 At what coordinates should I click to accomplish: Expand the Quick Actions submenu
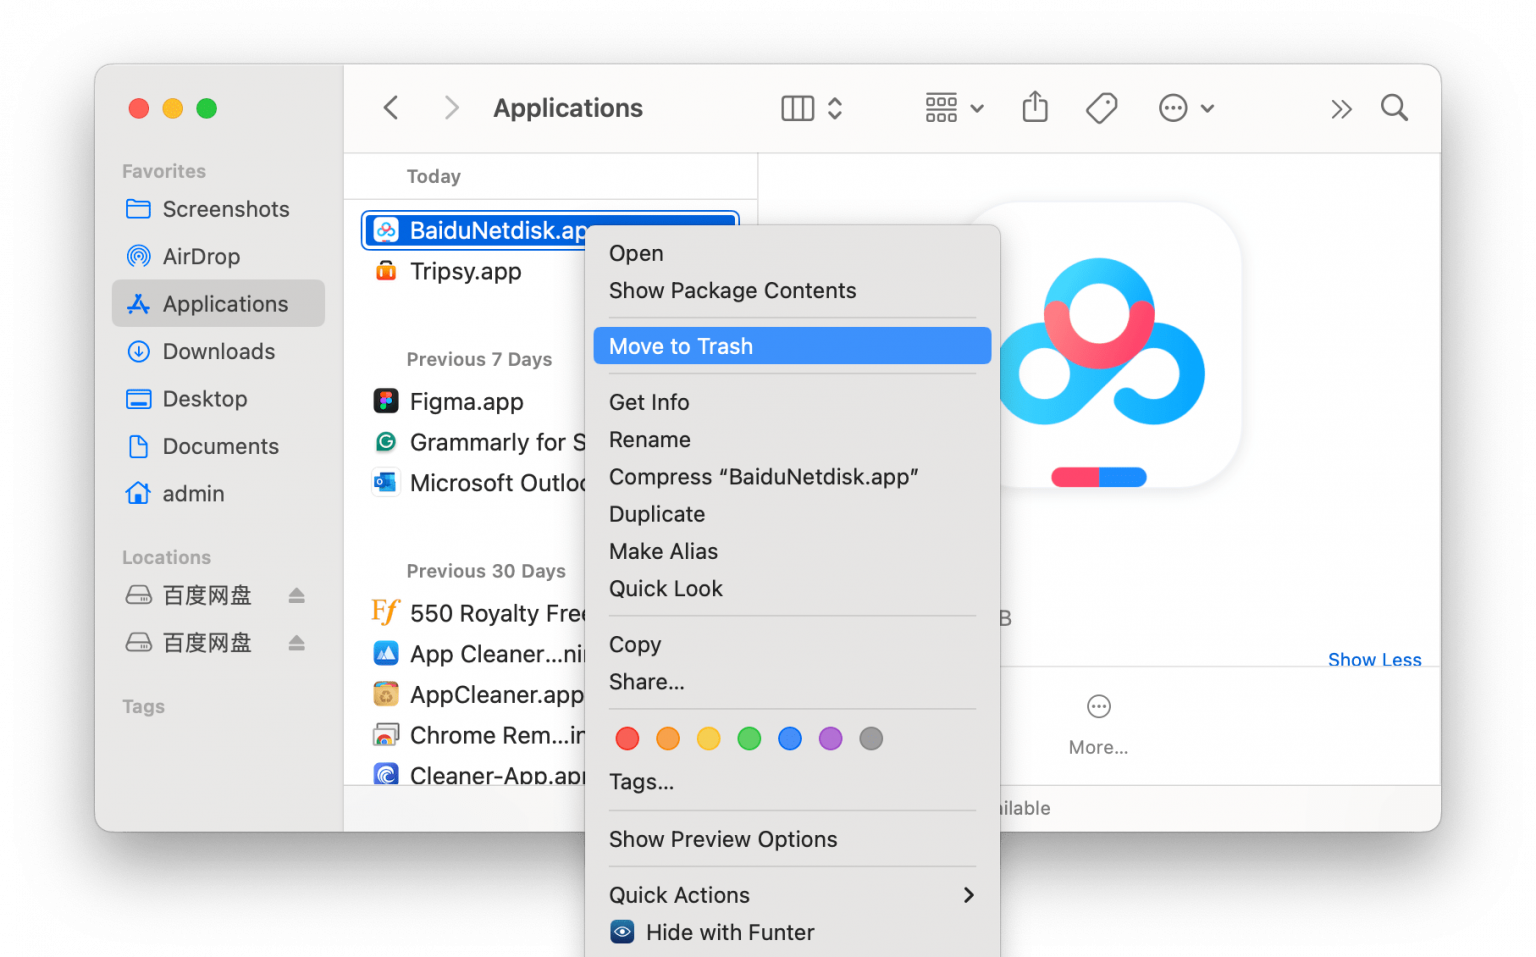point(791,895)
